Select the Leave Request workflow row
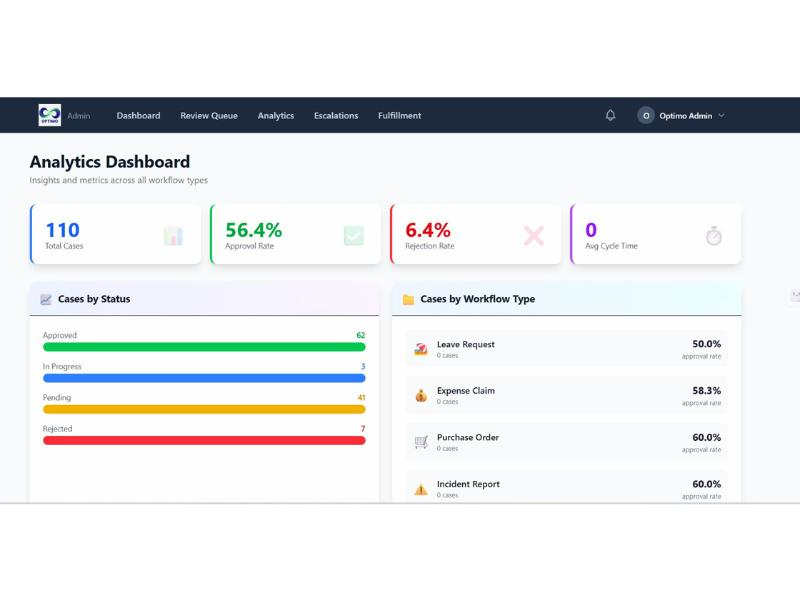800x600 pixels. point(567,349)
